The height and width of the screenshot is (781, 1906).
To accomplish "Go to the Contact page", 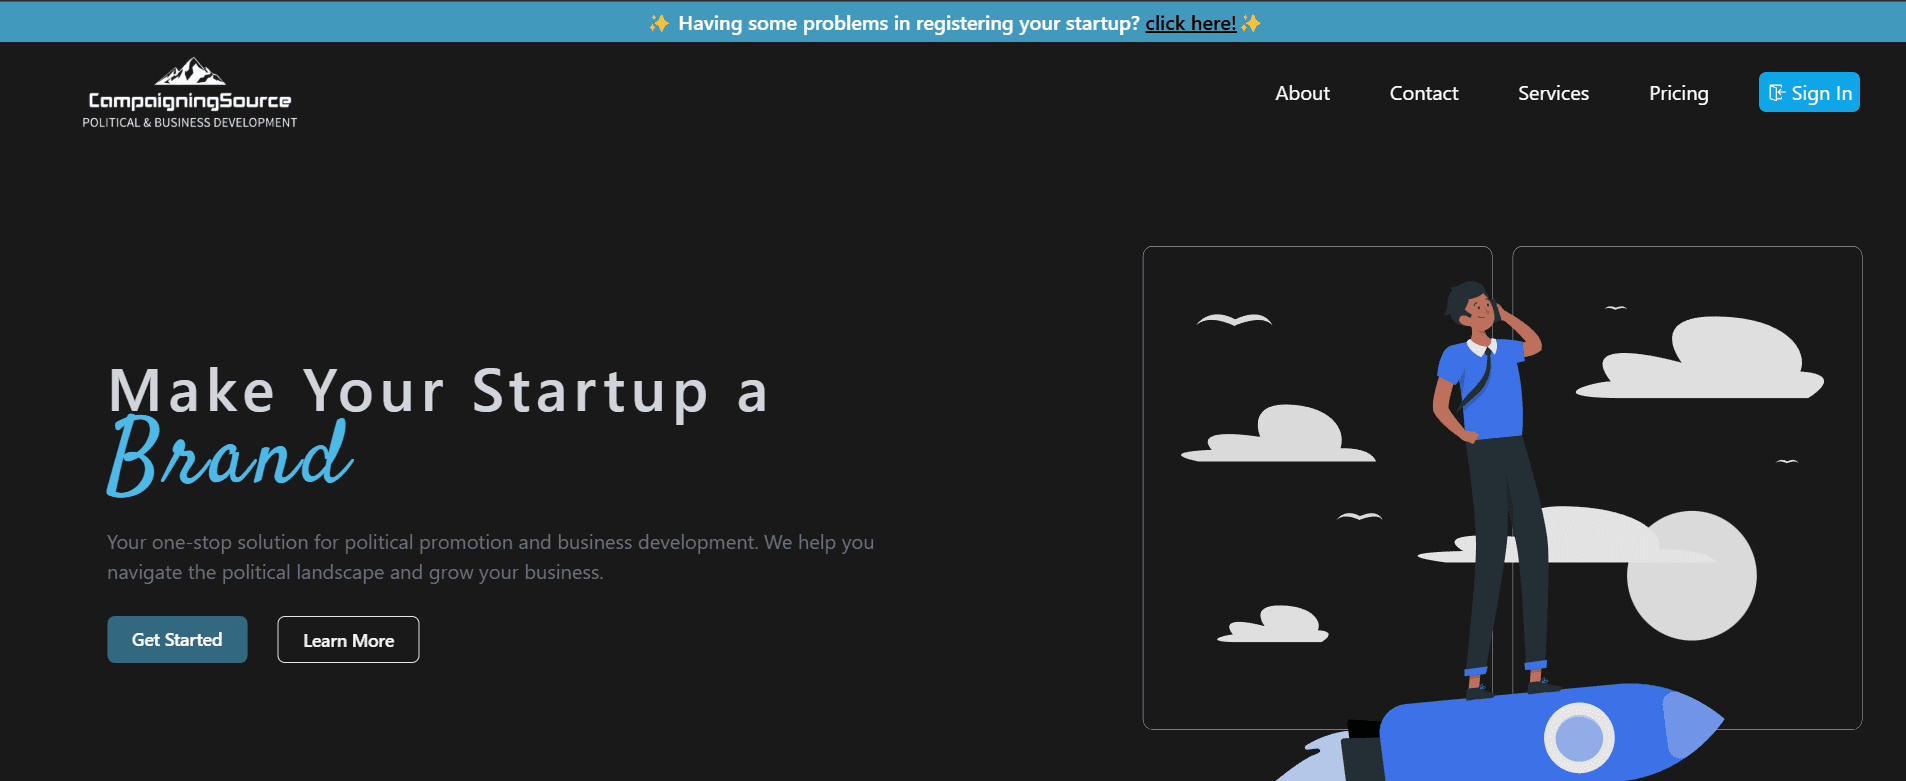I will tap(1424, 93).
